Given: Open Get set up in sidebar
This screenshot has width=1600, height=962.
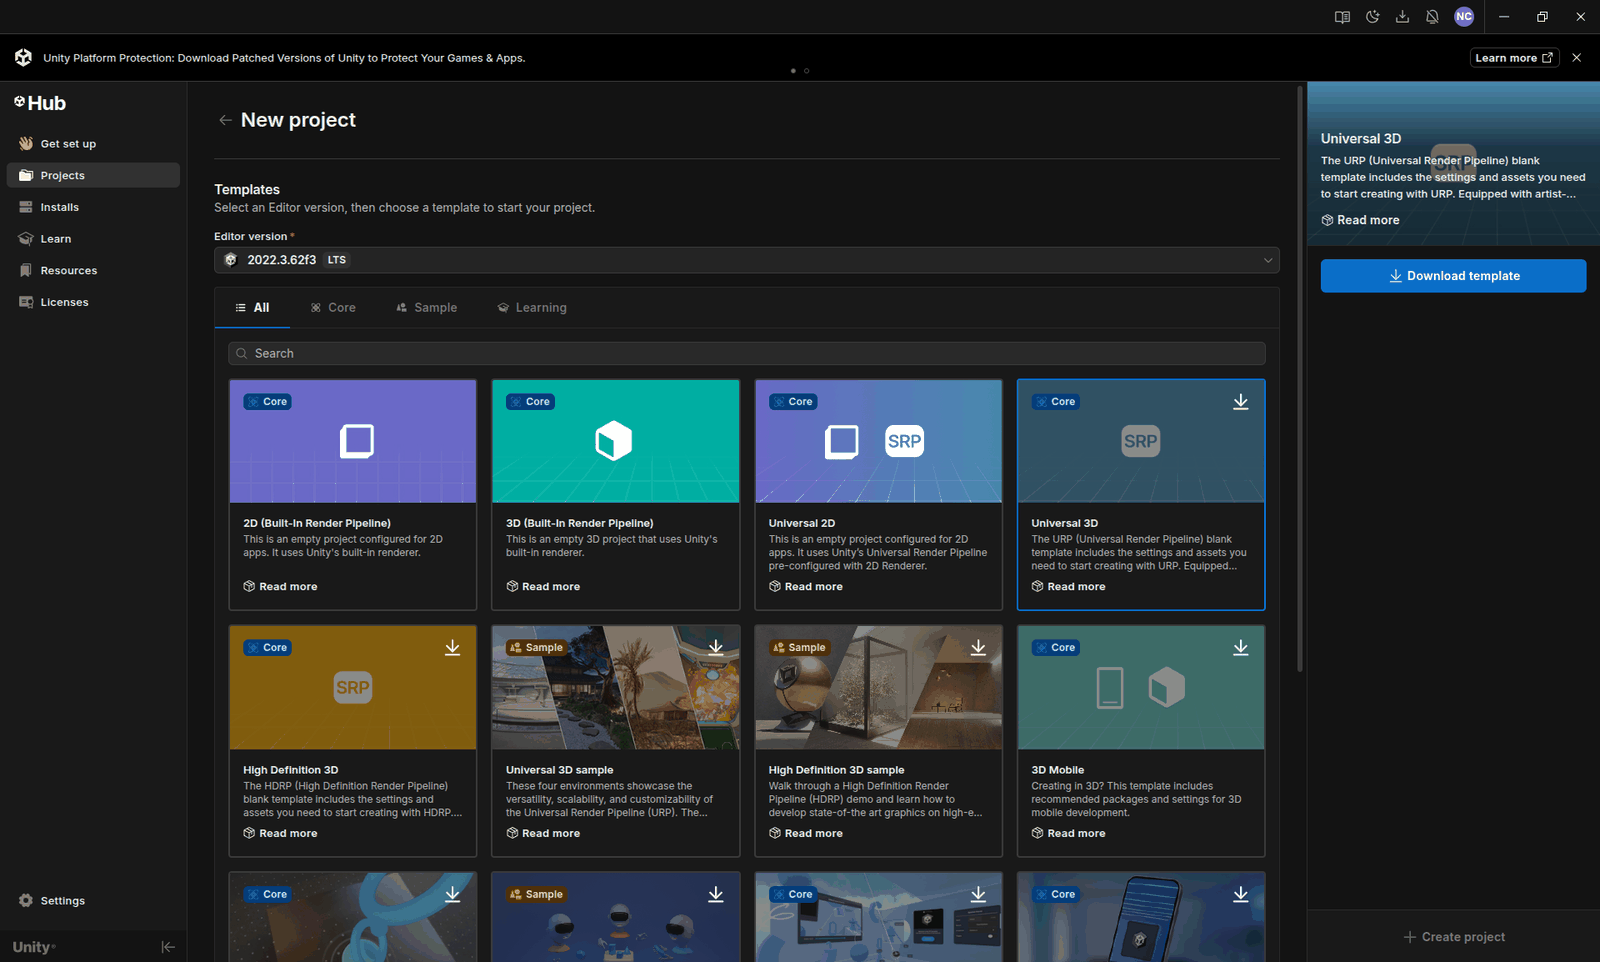Looking at the screenshot, I should tap(93, 144).
